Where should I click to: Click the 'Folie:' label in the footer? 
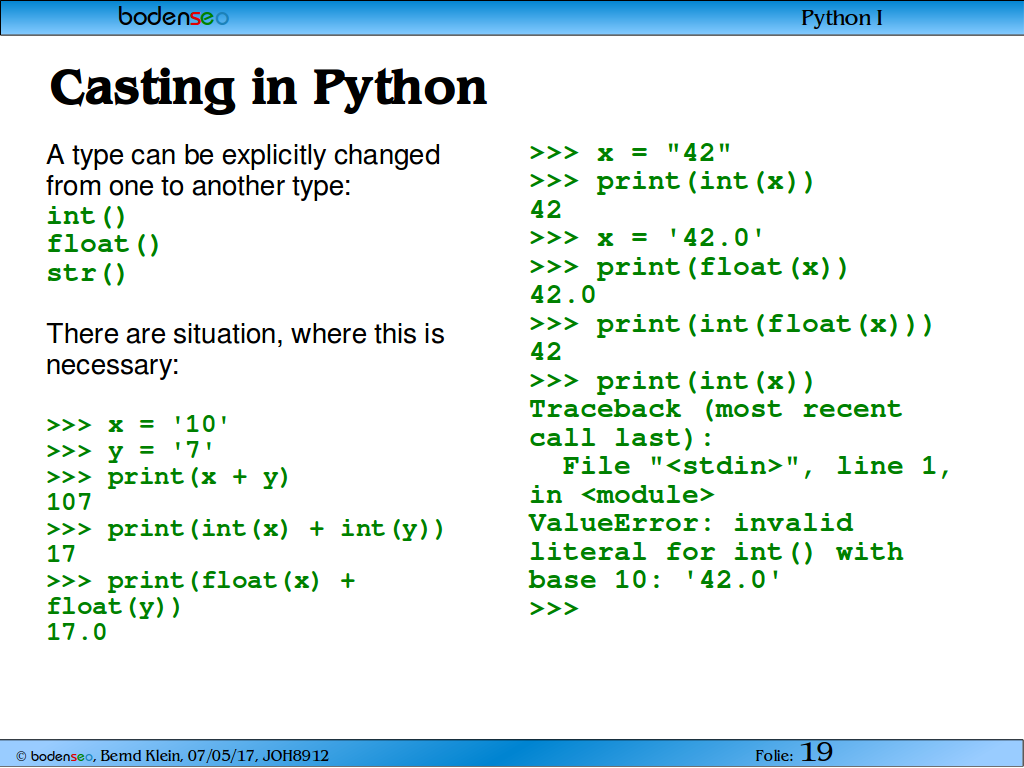[x=774, y=756]
